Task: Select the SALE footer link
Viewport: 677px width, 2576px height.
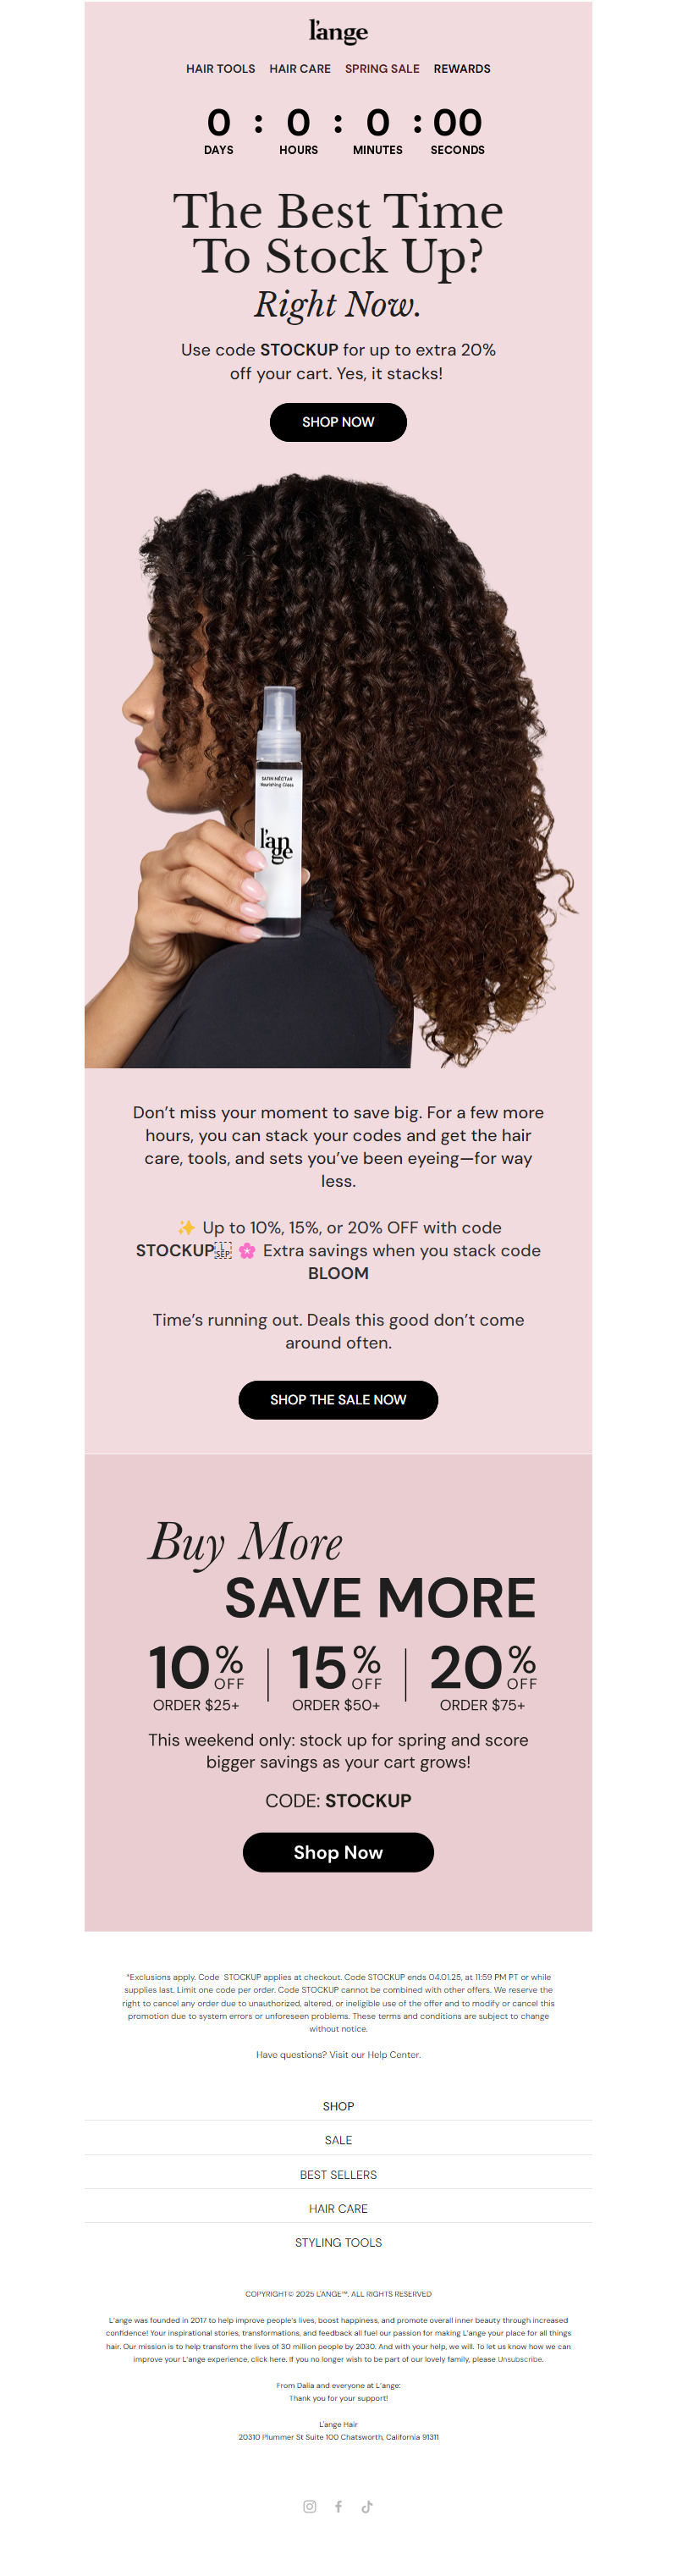Action: point(338,2140)
